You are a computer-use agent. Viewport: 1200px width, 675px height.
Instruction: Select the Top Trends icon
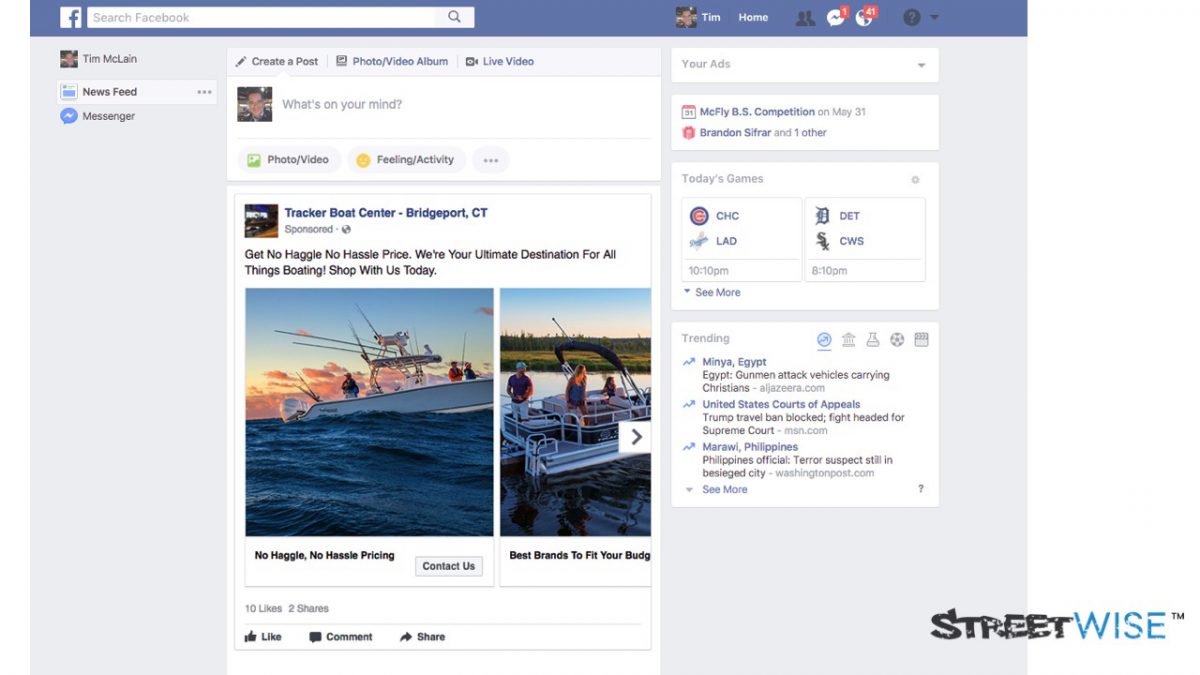(824, 340)
